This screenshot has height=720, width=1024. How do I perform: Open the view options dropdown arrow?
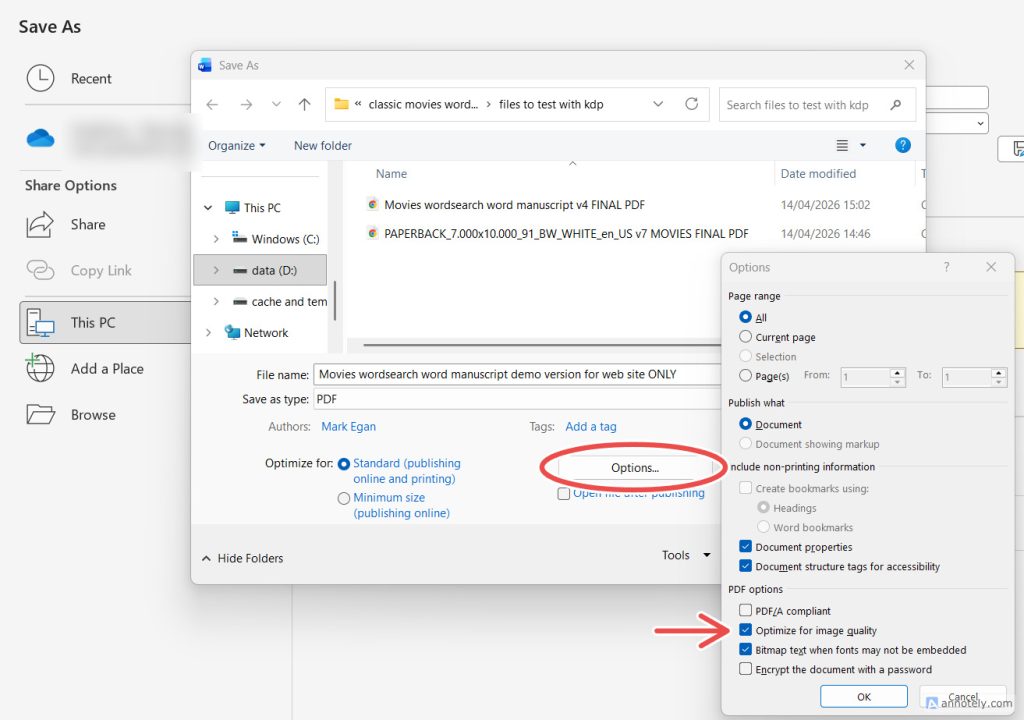(x=863, y=146)
